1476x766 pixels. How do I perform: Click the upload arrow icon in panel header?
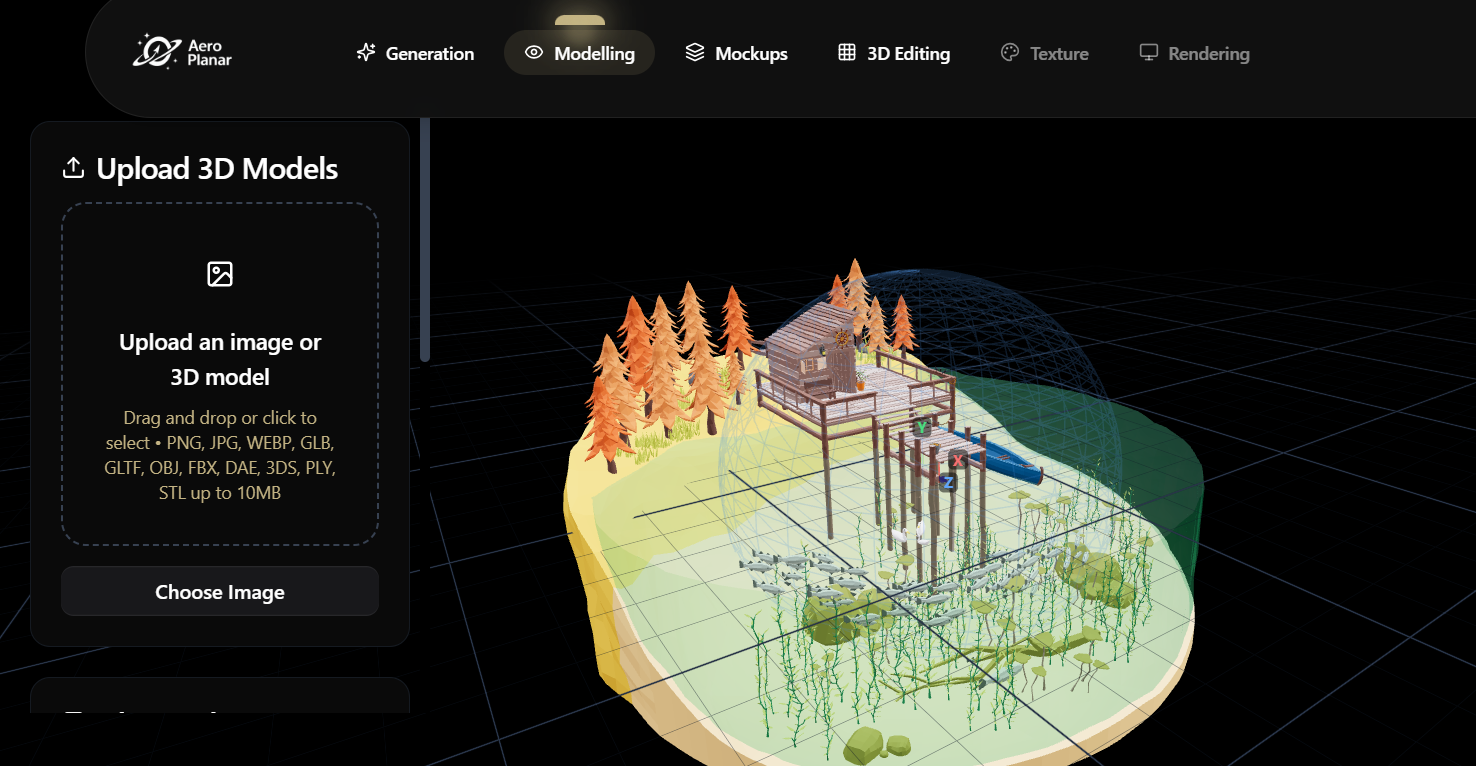73,168
